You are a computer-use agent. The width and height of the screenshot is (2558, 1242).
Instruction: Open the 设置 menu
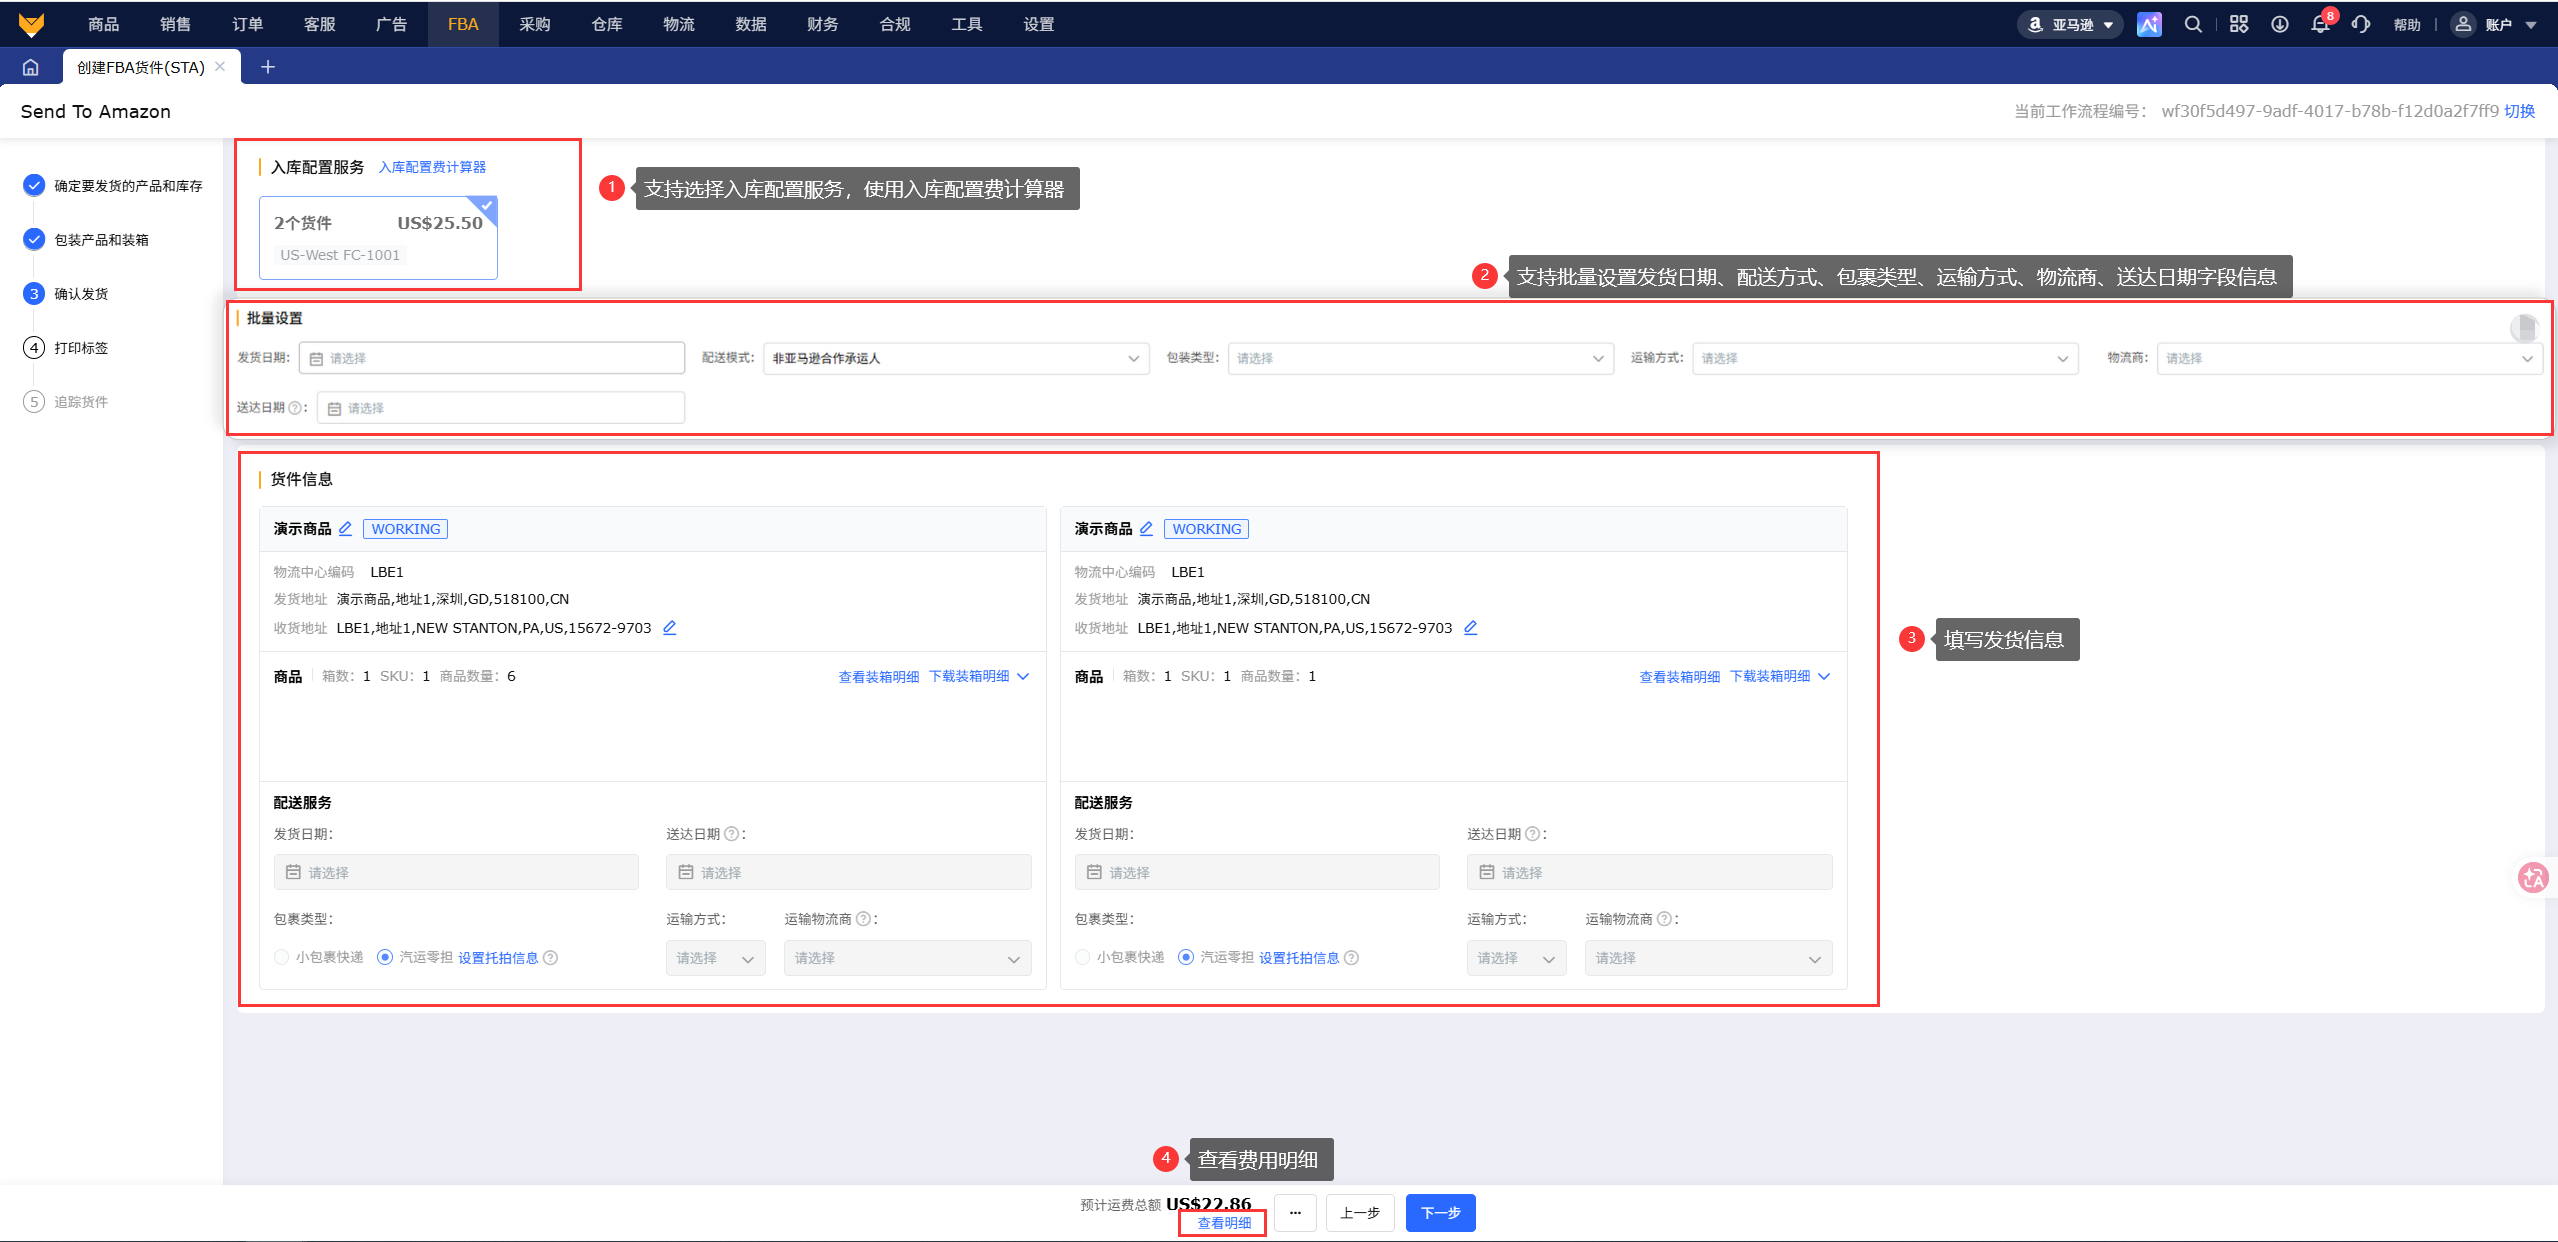pos(1039,24)
